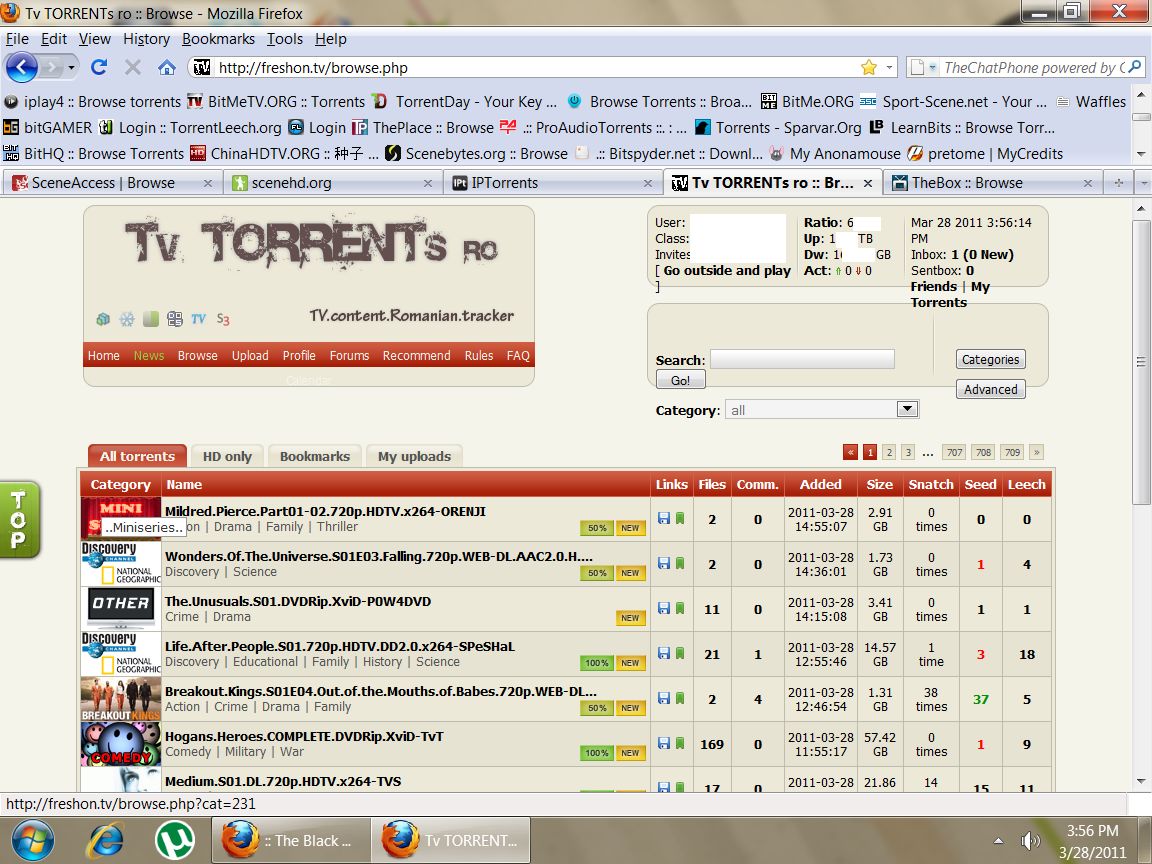This screenshot has height=864, width=1152.
Task: Click the Advanced search button
Action: 990,390
